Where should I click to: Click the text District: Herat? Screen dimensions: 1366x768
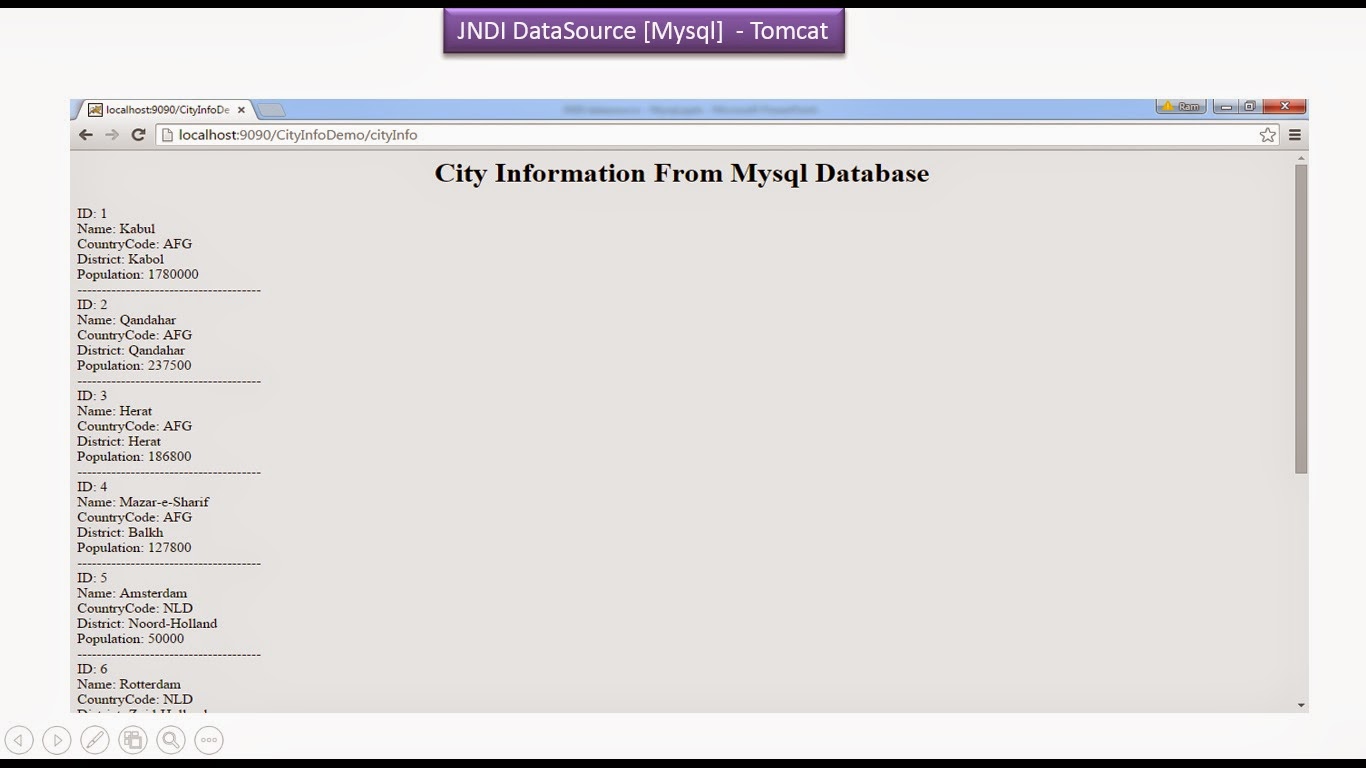coord(119,441)
